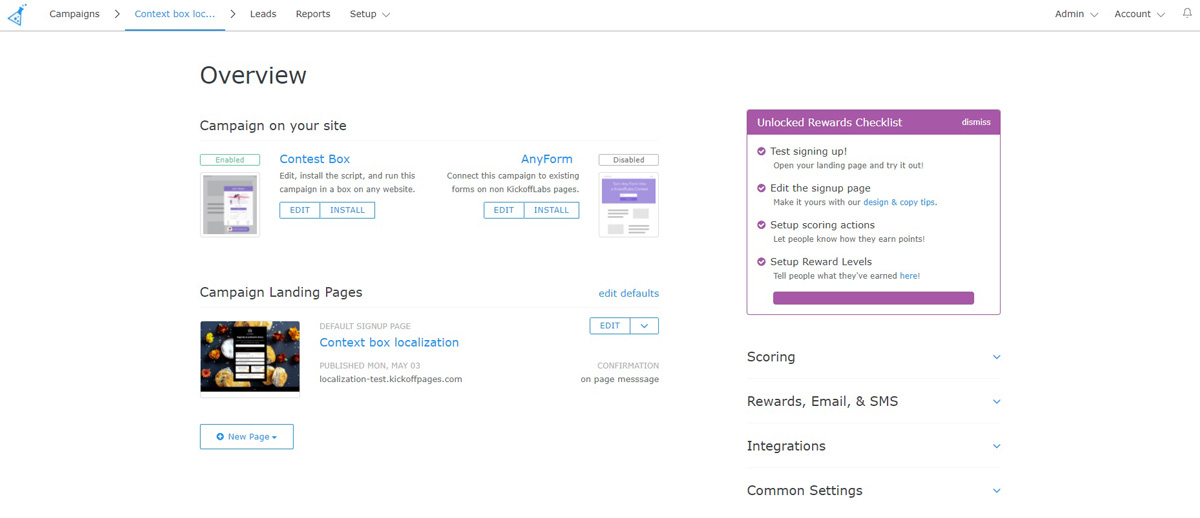The height and width of the screenshot is (518, 1200).
Task: Click the purple checklist progress bar
Action: (873, 298)
